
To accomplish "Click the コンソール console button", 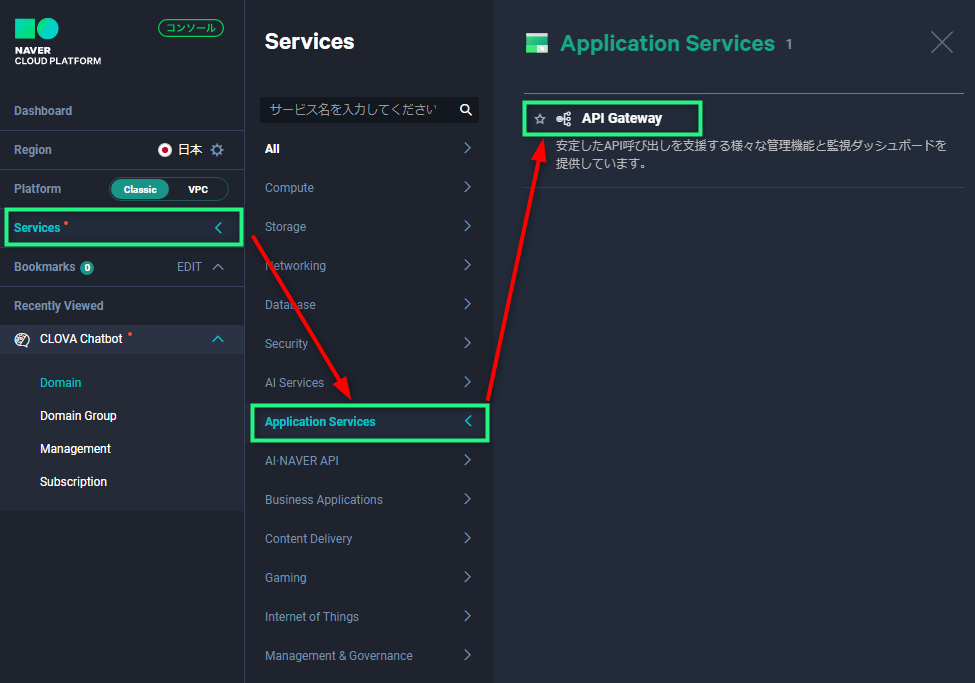I will coord(190,28).
